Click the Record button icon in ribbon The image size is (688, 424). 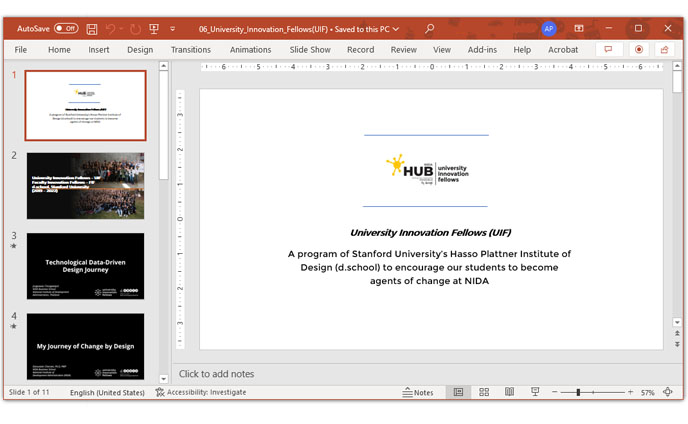tap(639, 49)
